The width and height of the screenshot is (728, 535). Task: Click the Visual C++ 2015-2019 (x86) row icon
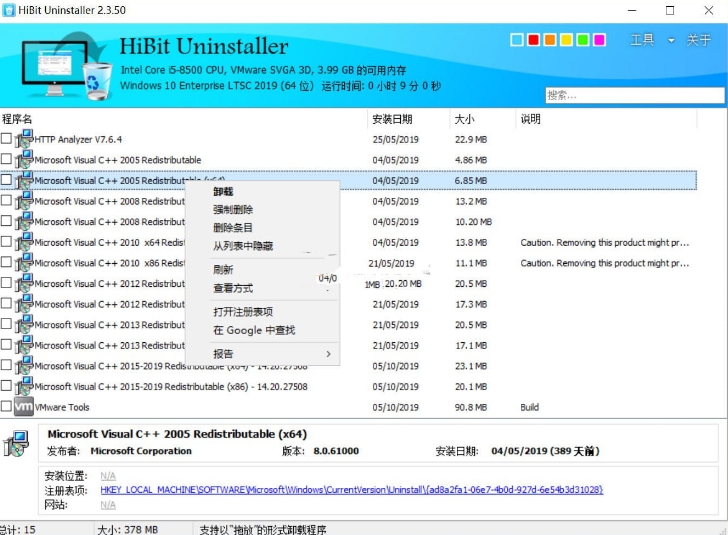24,386
